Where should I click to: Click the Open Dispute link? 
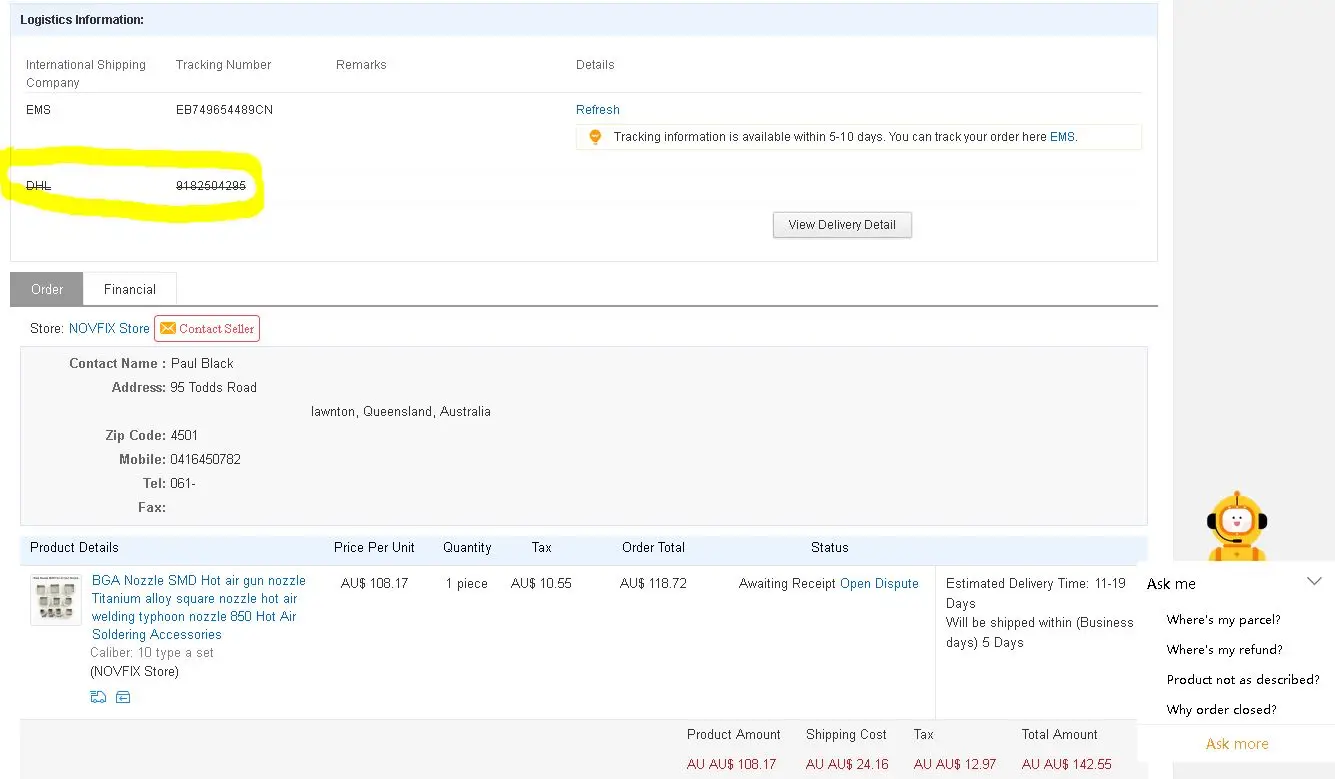[x=879, y=584]
